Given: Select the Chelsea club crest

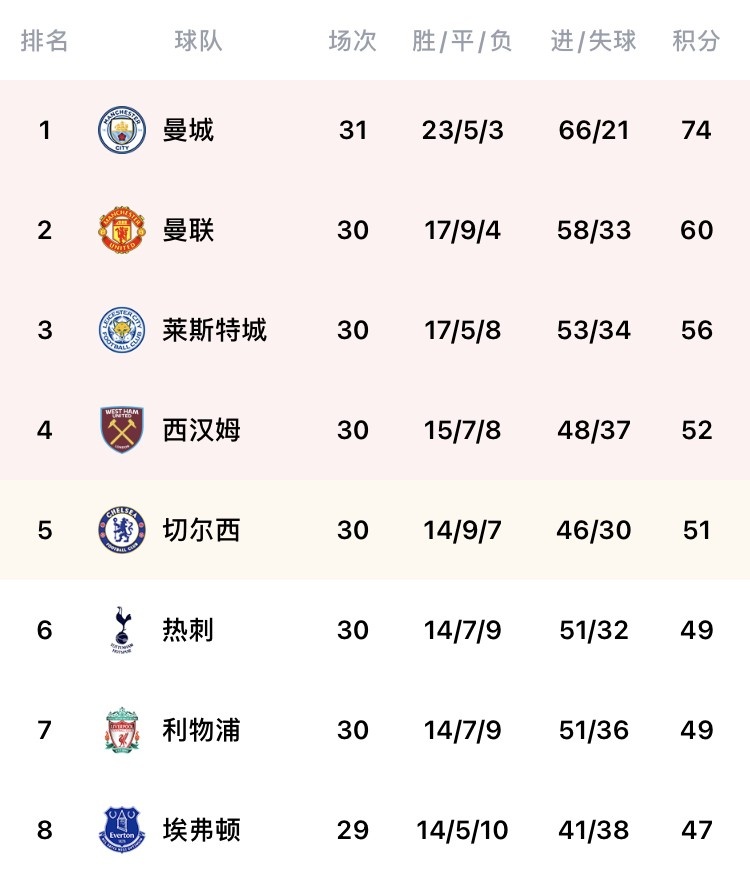Looking at the screenshot, I should pyautogui.click(x=122, y=530).
